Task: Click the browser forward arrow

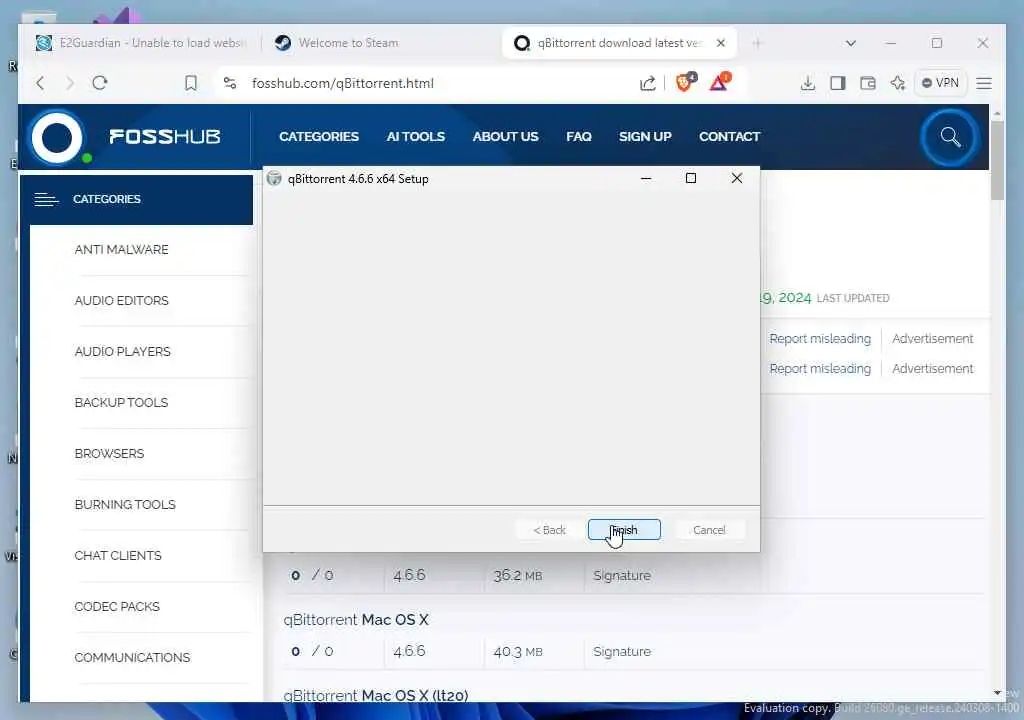Action: pyautogui.click(x=70, y=83)
